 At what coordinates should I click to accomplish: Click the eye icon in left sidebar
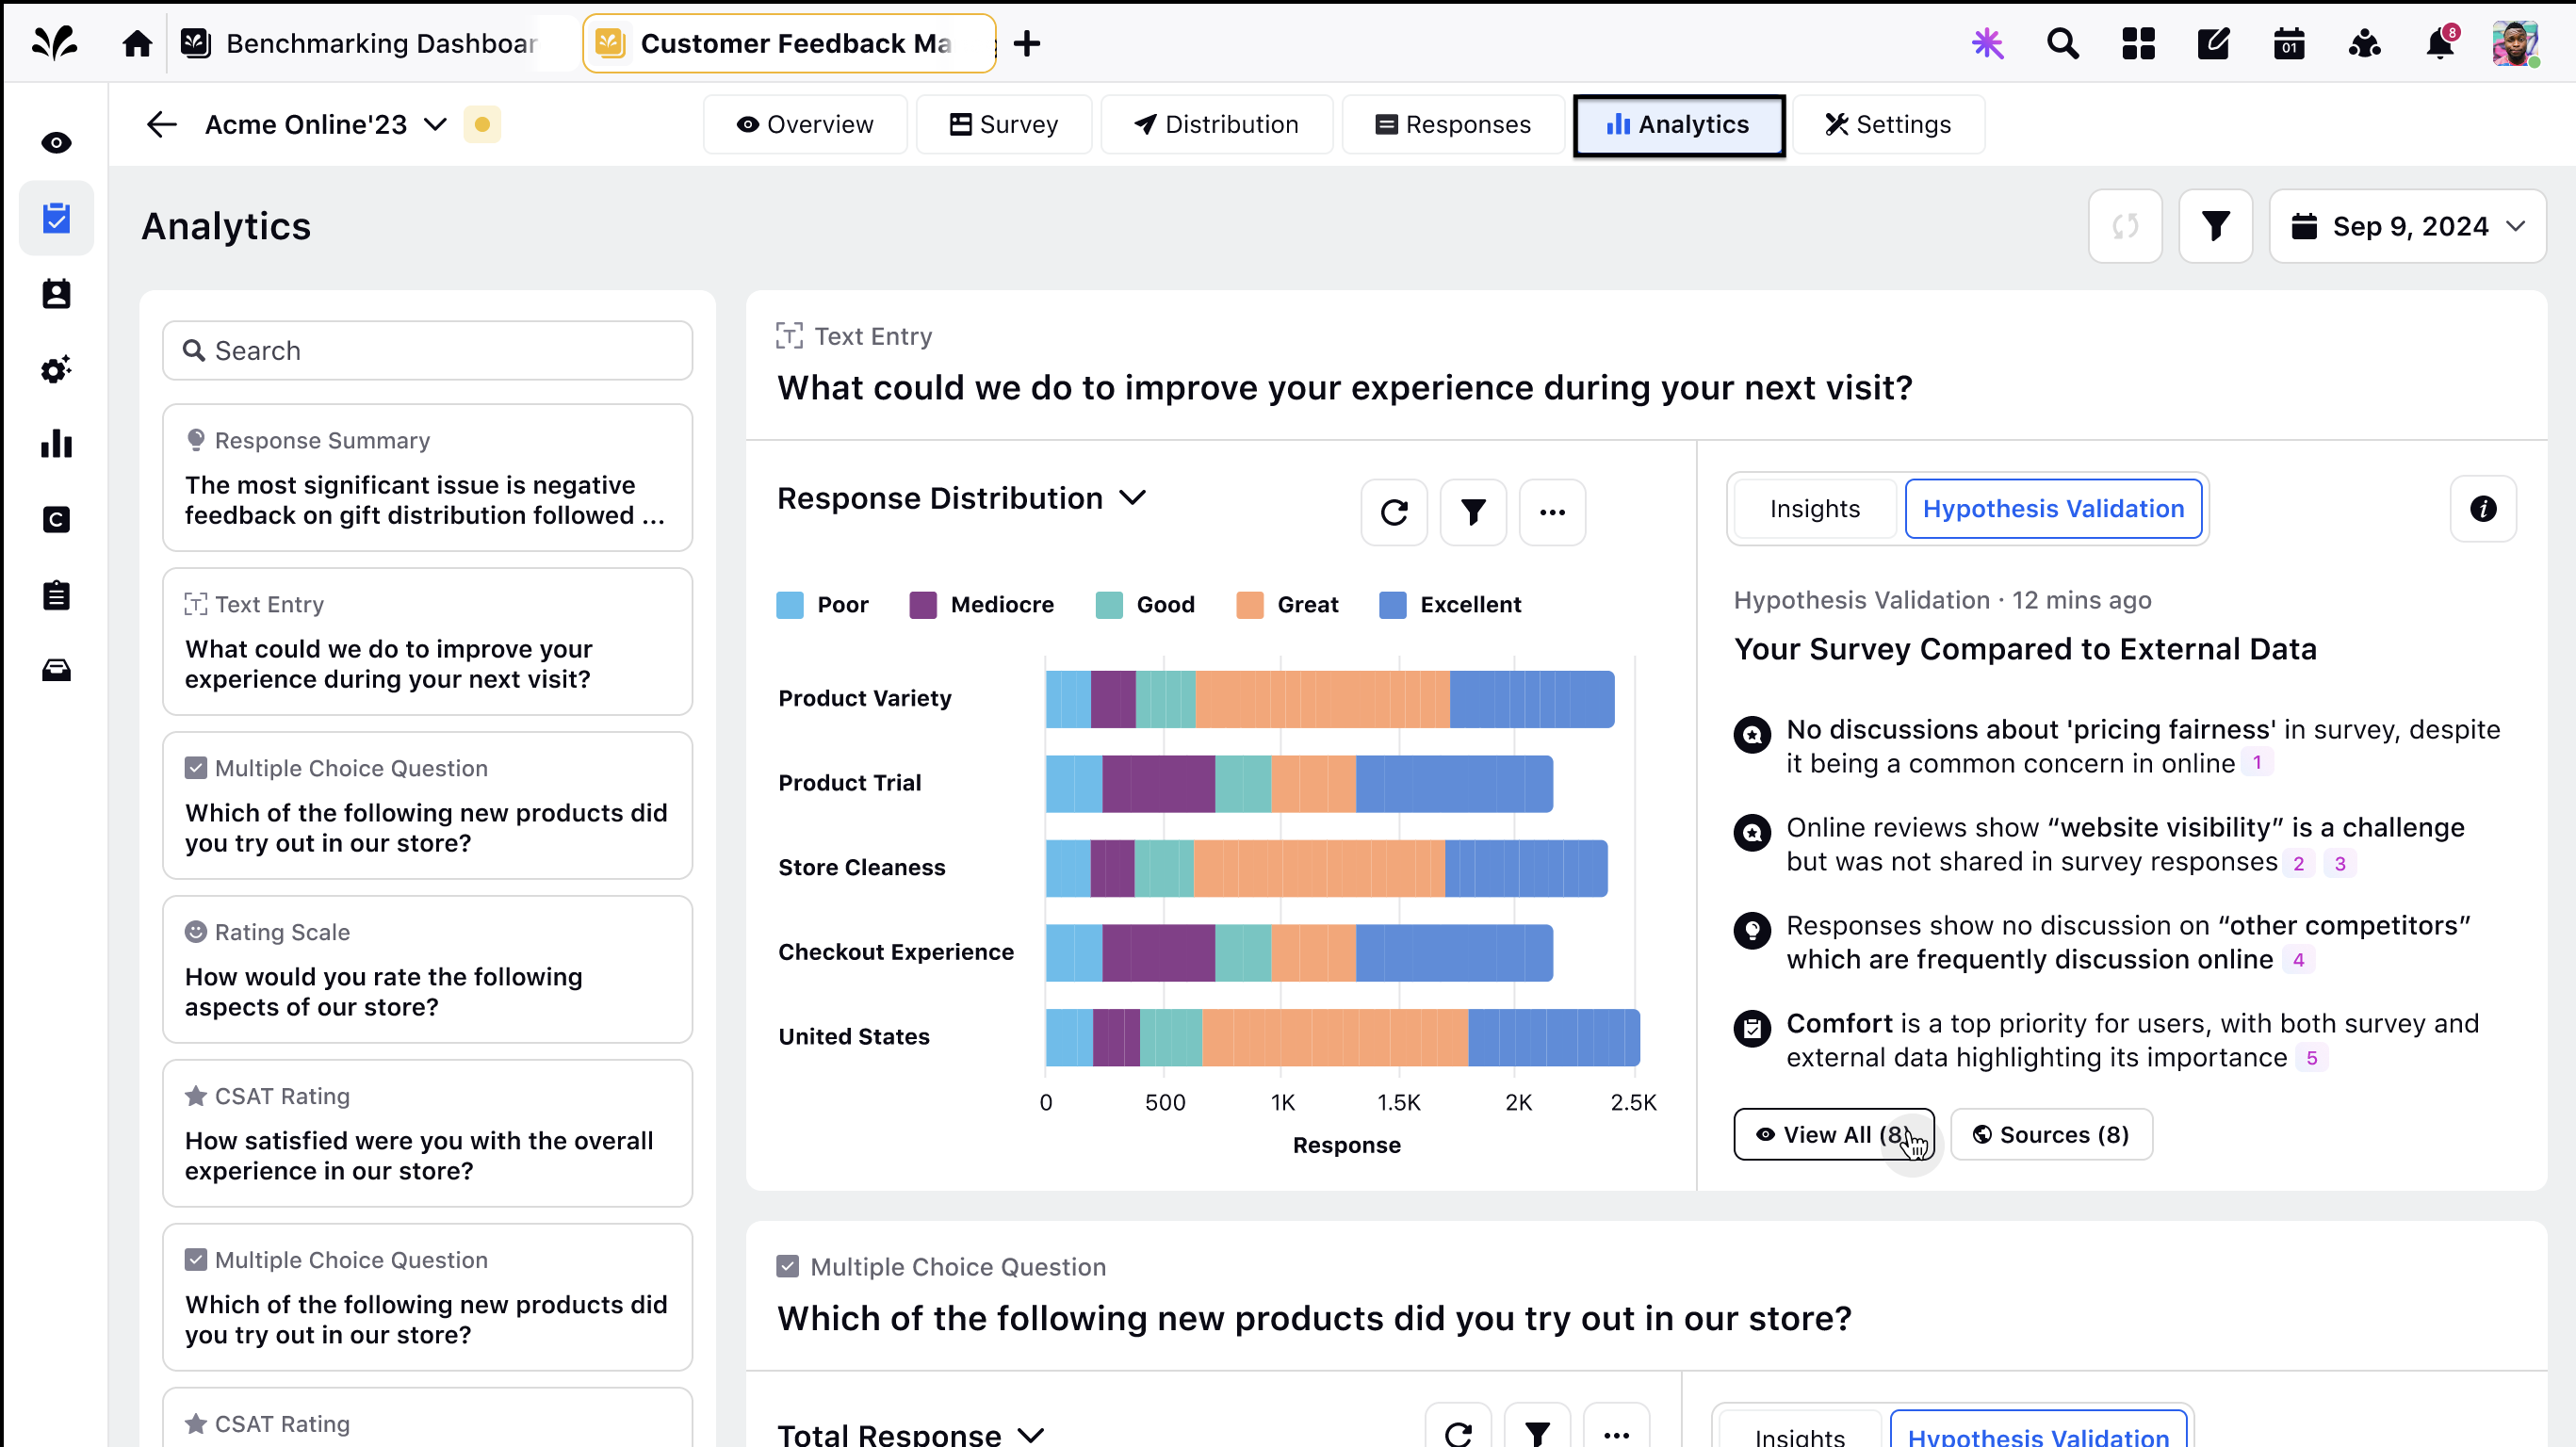(x=56, y=143)
